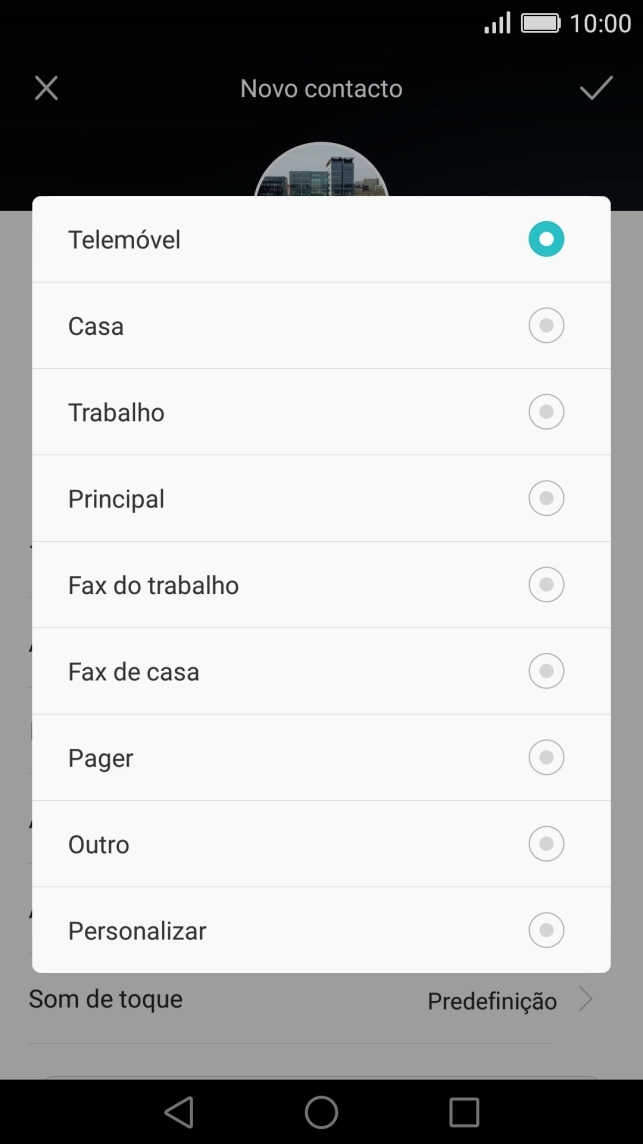643x1144 pixels.
Task: Tap the contact photo thumbnail
Action: [321, 170]
